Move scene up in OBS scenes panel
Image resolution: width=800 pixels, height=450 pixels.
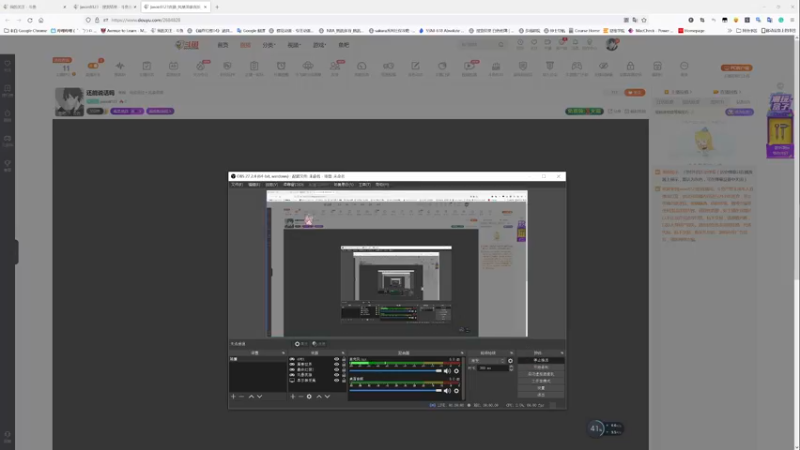(251, 396)
